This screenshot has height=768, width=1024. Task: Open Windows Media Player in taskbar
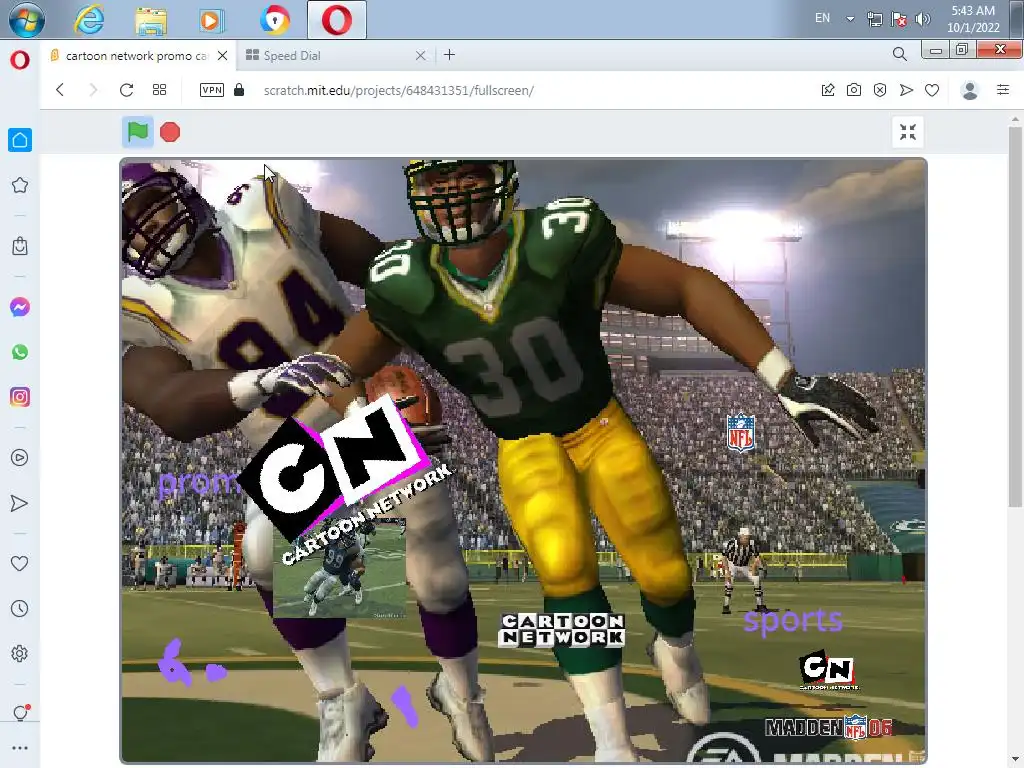click(x=210, y=21)
